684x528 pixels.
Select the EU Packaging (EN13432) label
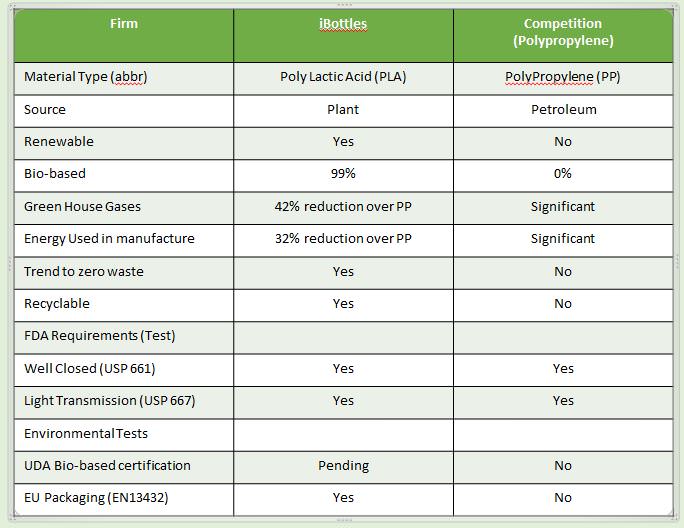coord(96,498)
